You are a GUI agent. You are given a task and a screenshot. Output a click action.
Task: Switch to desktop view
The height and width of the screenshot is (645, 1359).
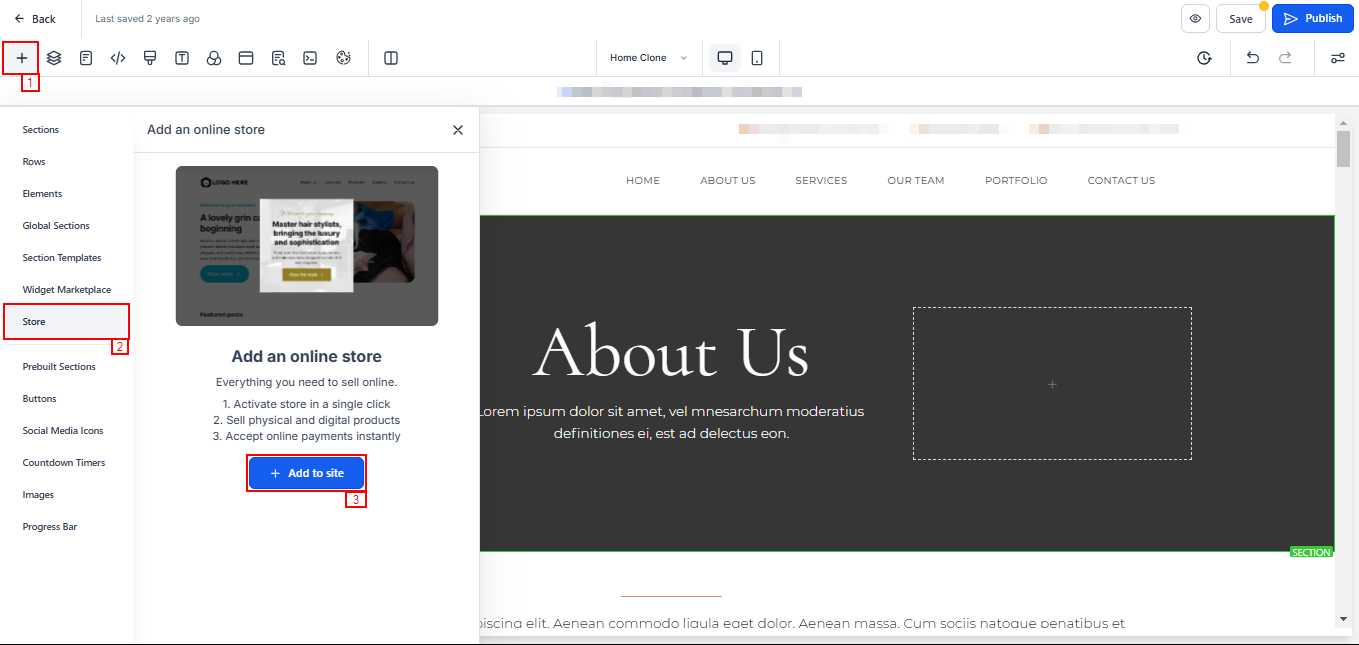pyautogui.click(x=725, y=58)
